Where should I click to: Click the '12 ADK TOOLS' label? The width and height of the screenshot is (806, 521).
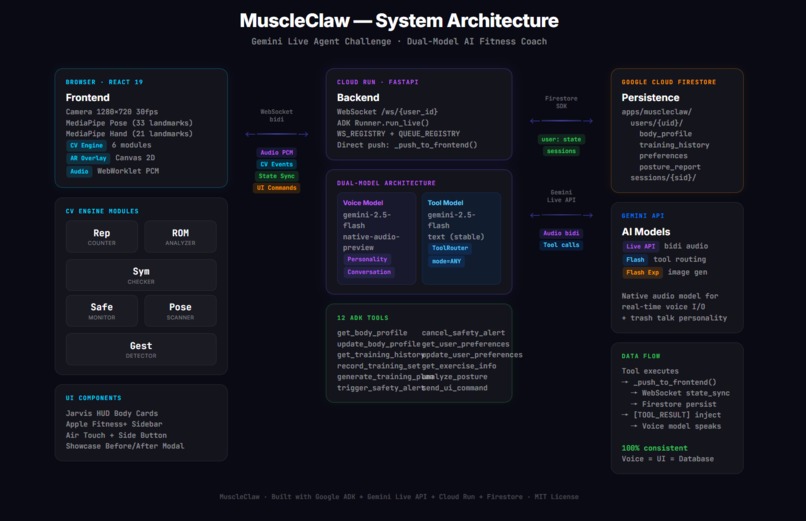[362, 318]
